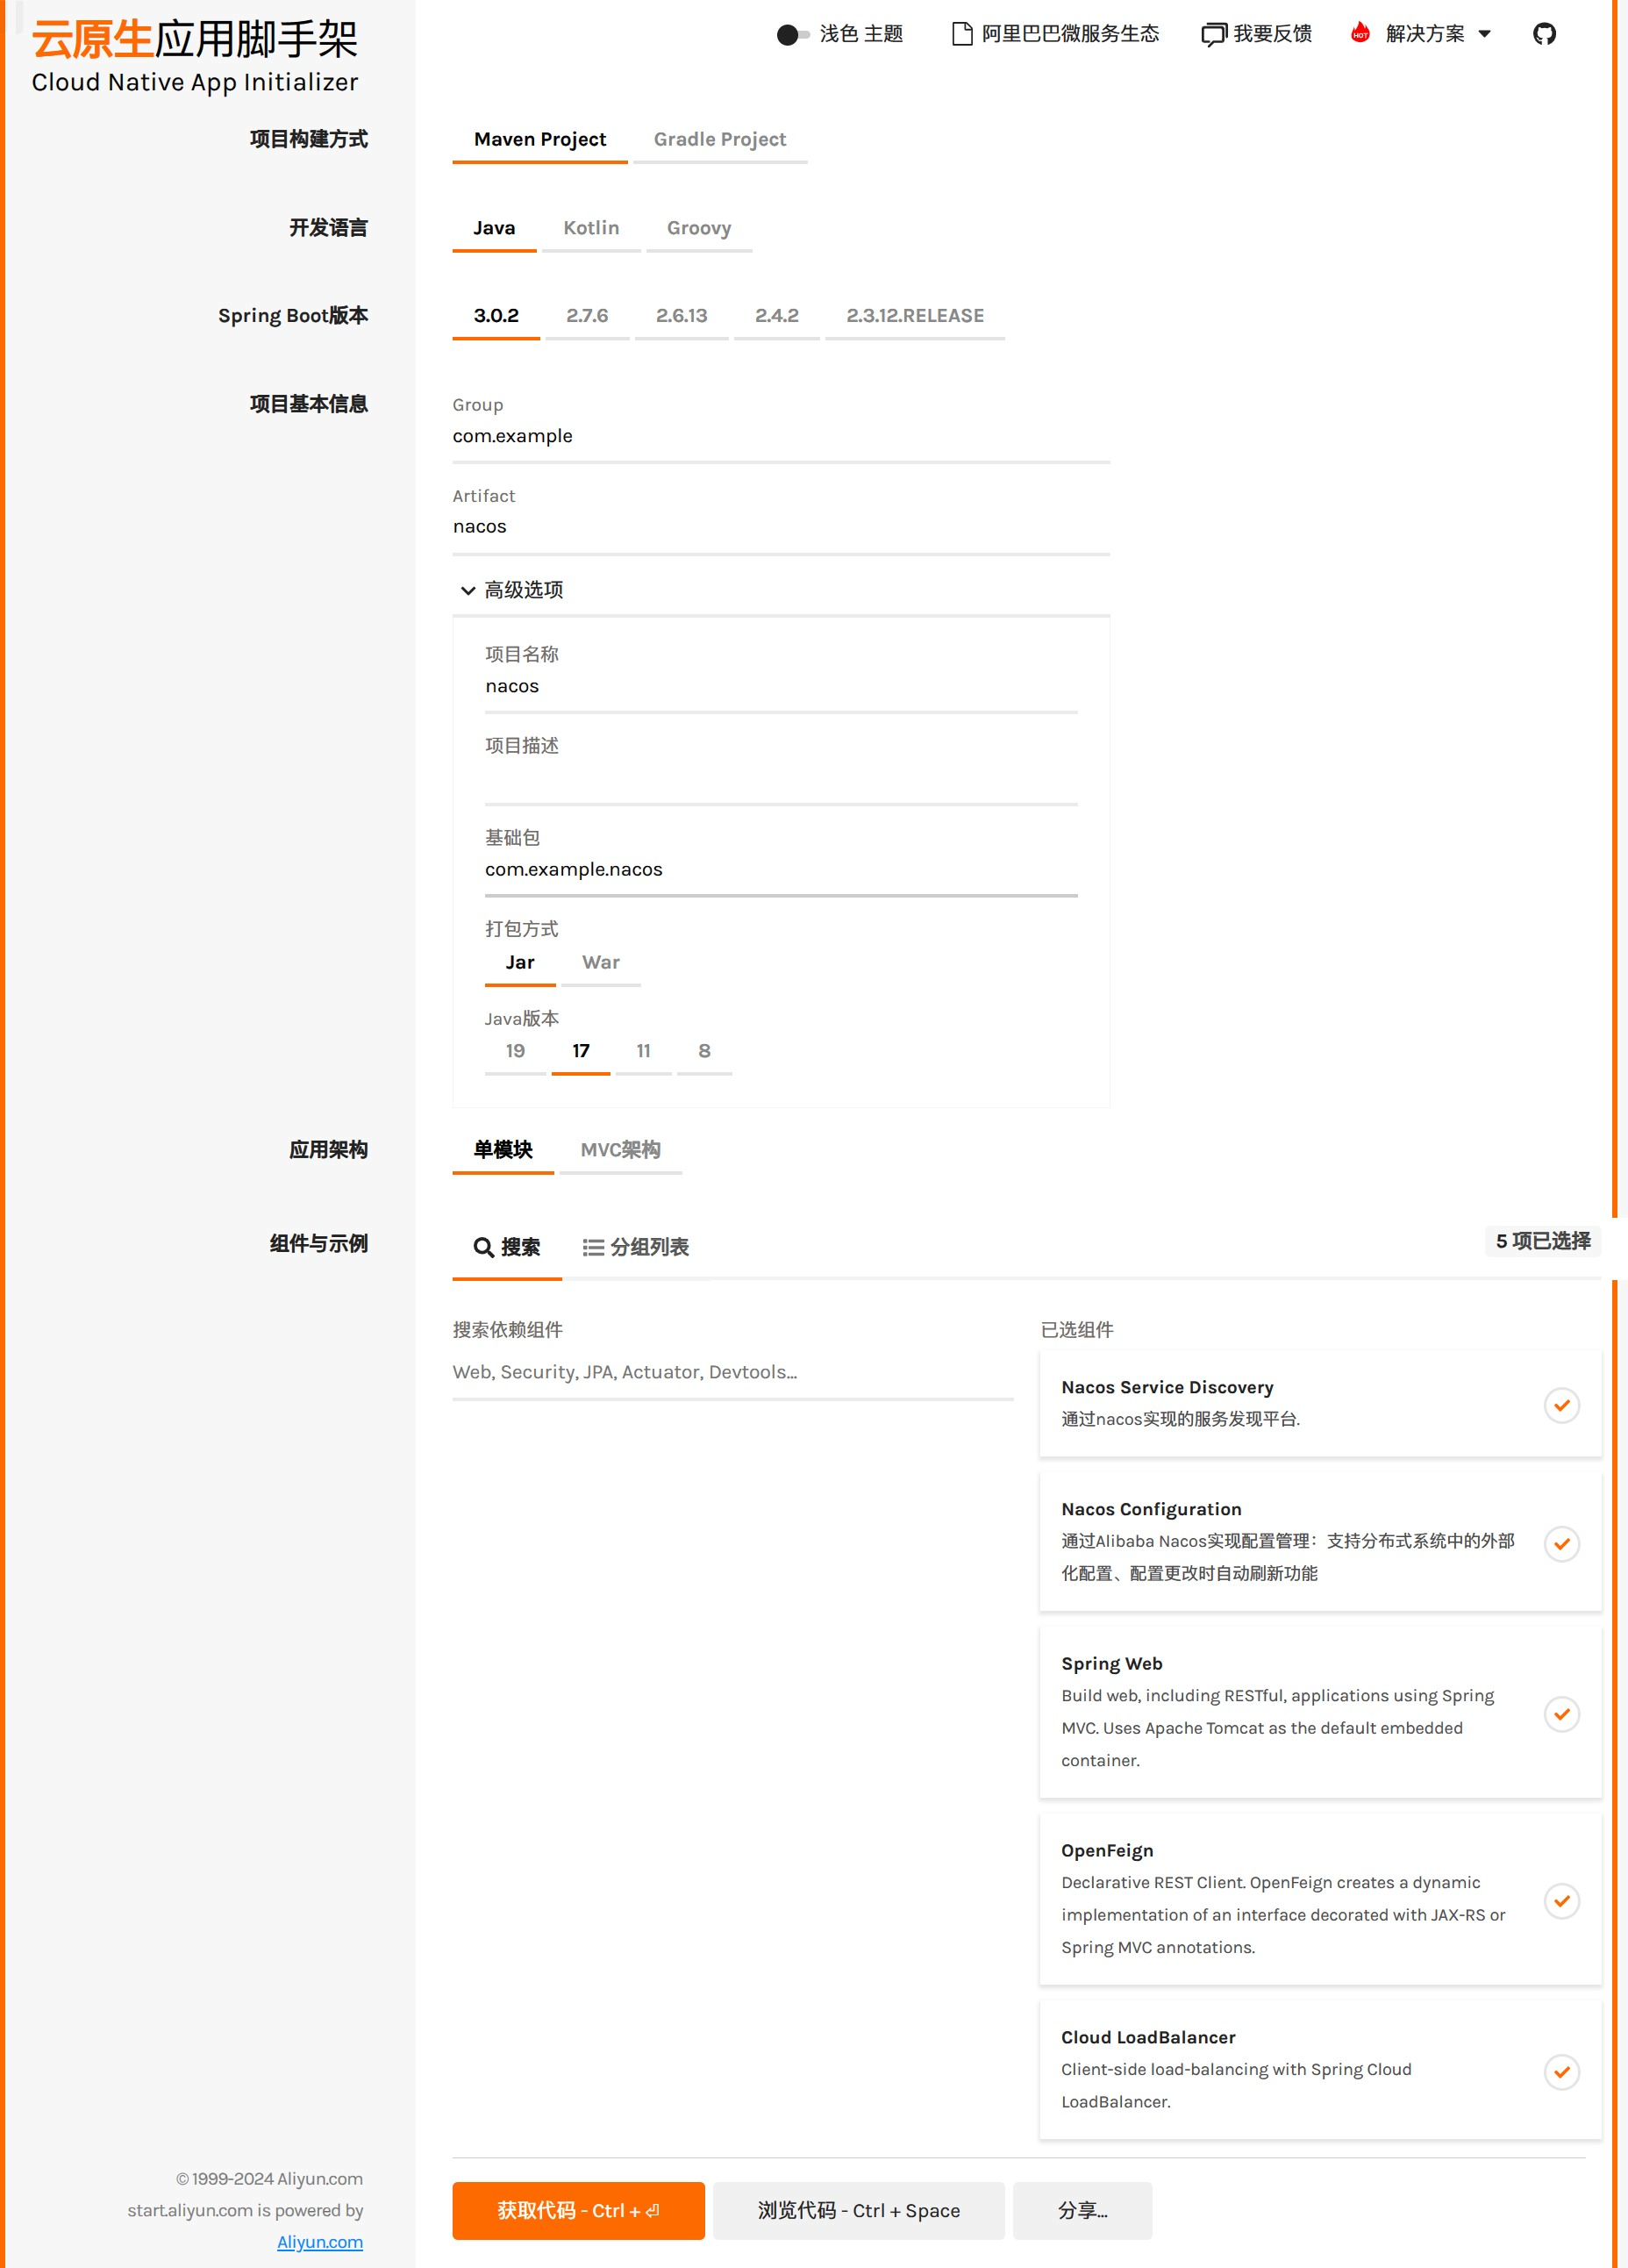
Task: Select Jar packaging
Action: [x=520, y=963]
